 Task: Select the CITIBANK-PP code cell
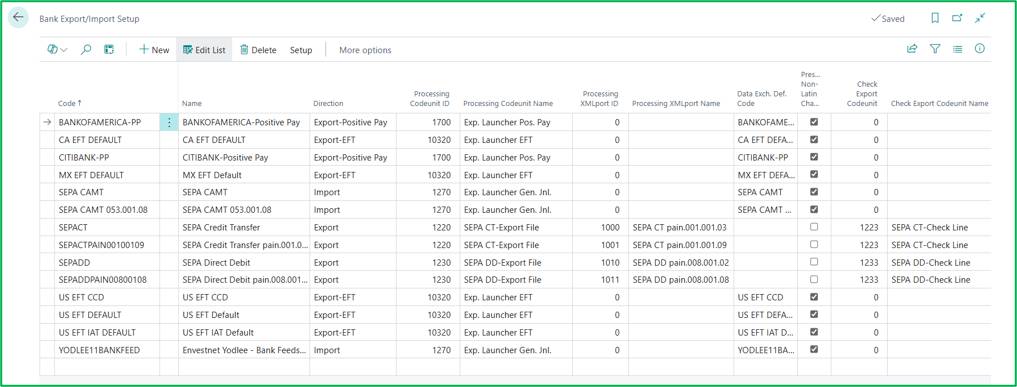pos(107,158)
